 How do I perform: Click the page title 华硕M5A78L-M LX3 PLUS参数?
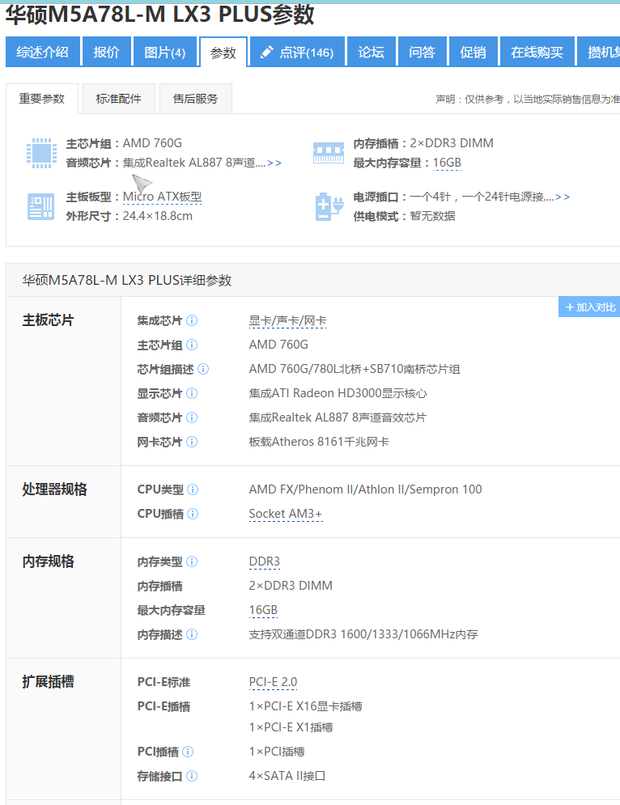click(160, 14)
